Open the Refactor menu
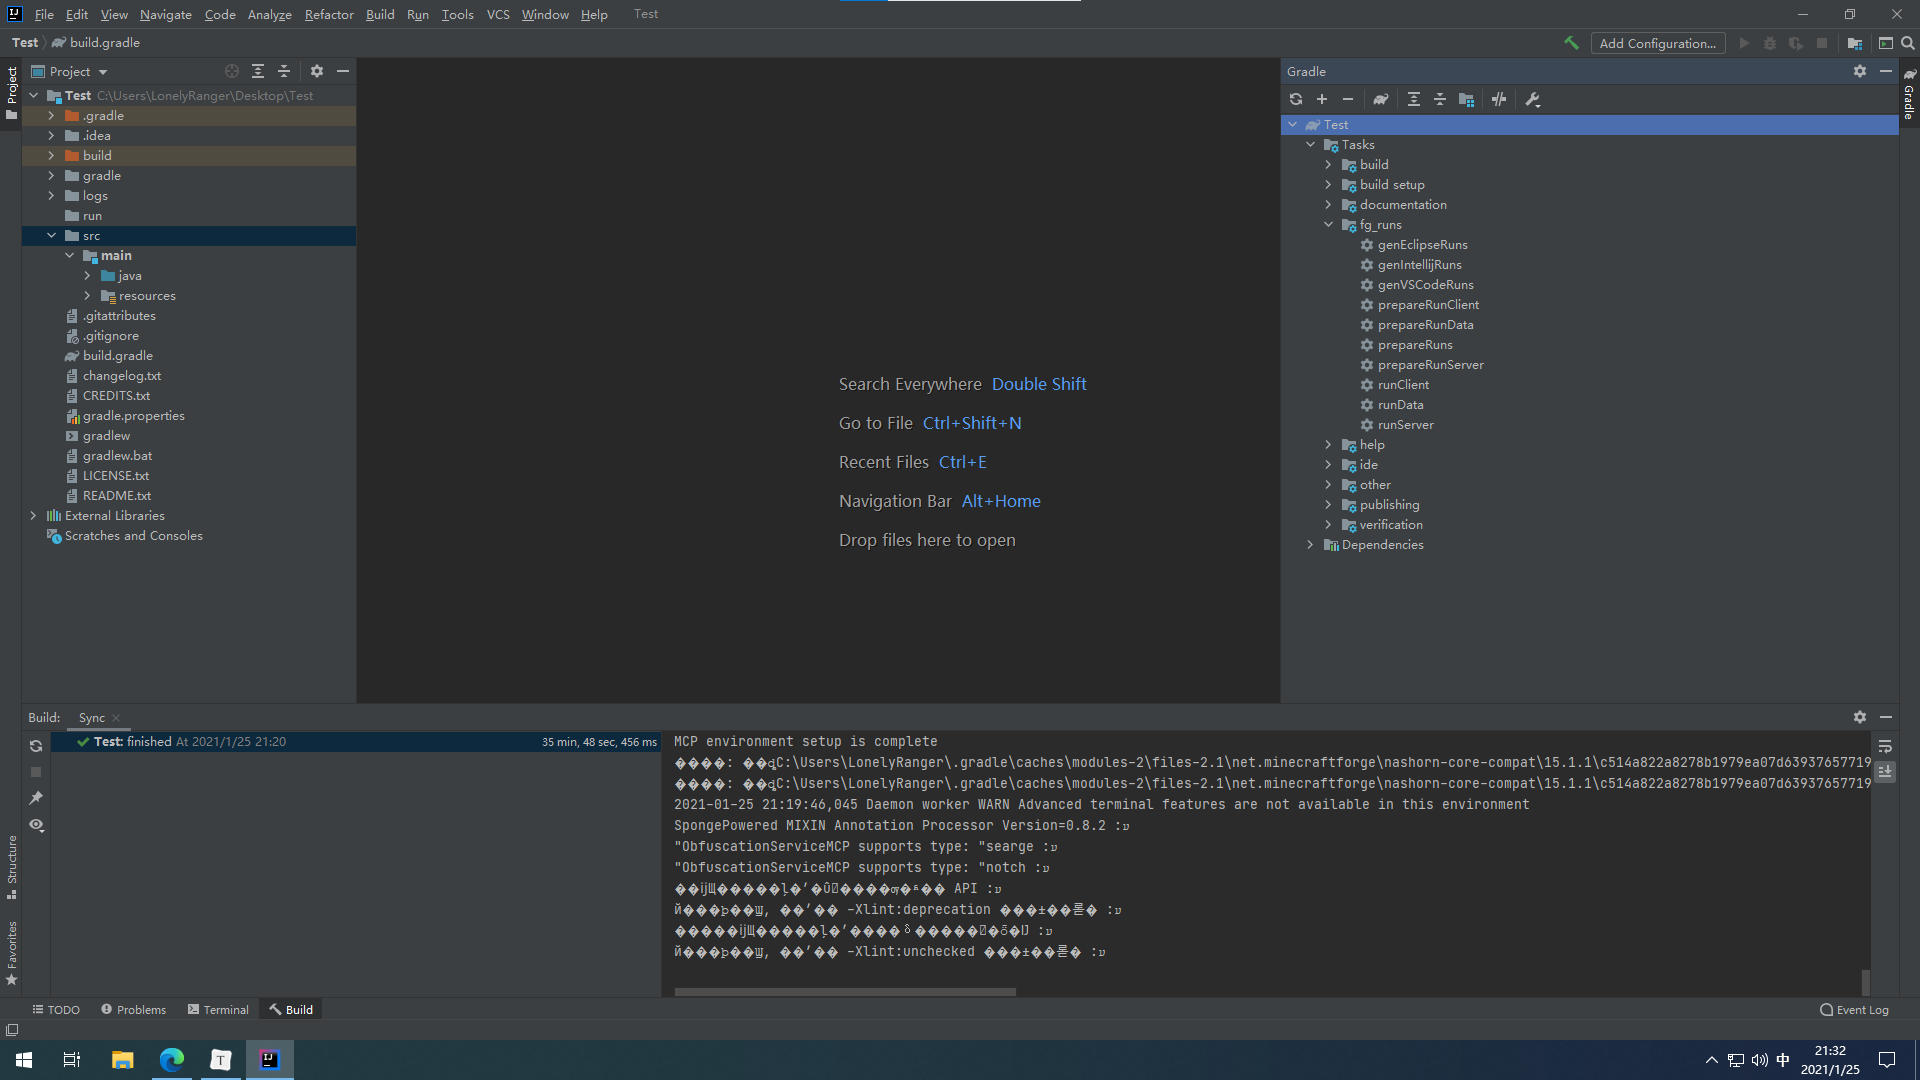 tap(329, 14)
